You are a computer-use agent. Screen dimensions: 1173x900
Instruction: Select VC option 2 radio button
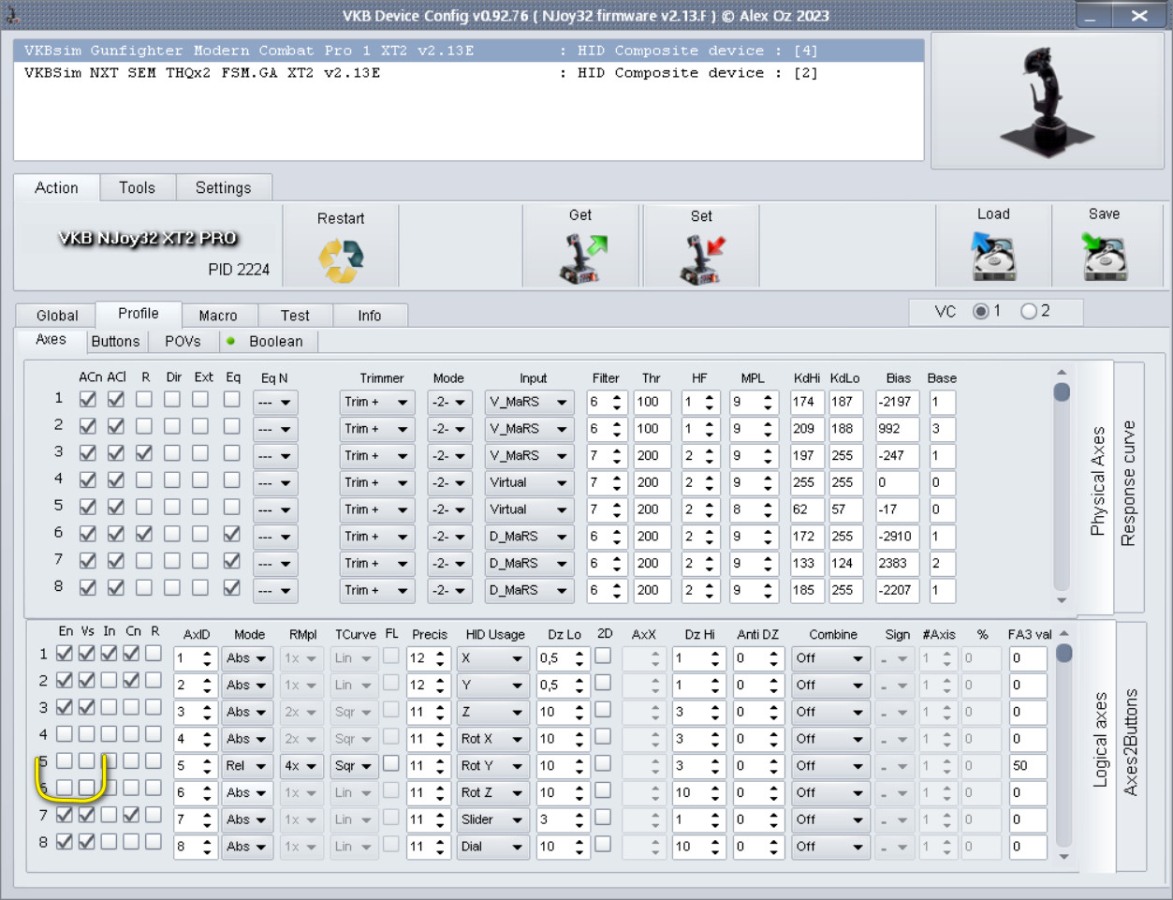(1029, 312)
